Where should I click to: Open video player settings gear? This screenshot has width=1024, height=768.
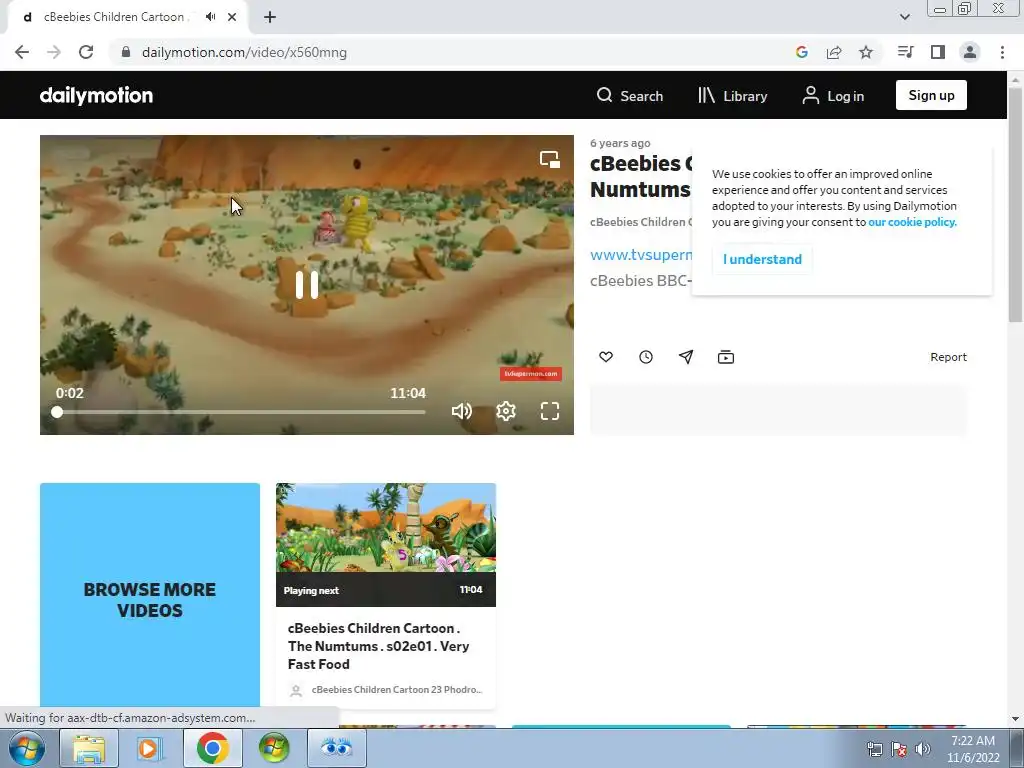tap(505, 411)
